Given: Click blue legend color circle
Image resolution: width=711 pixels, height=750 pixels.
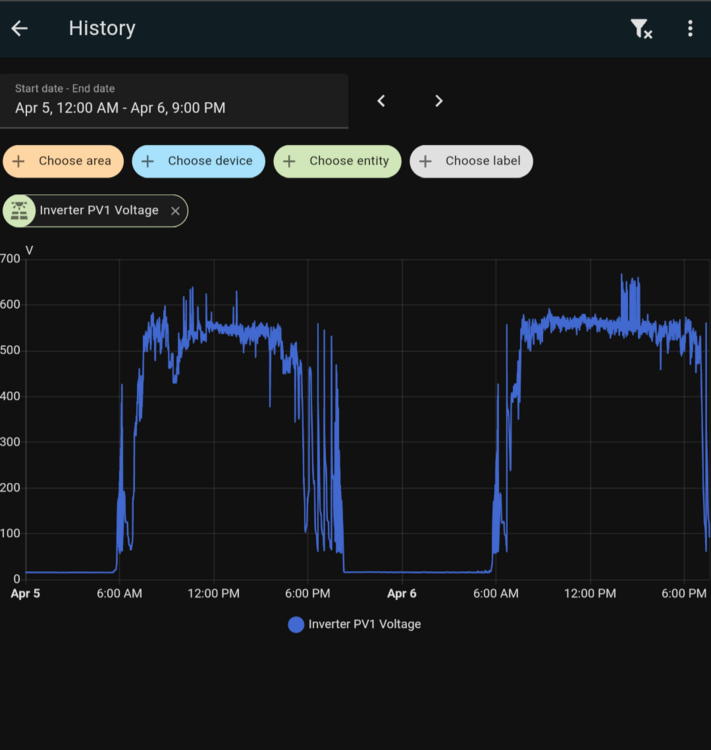Looking at the screenshot, I should (x=296, y=624).
